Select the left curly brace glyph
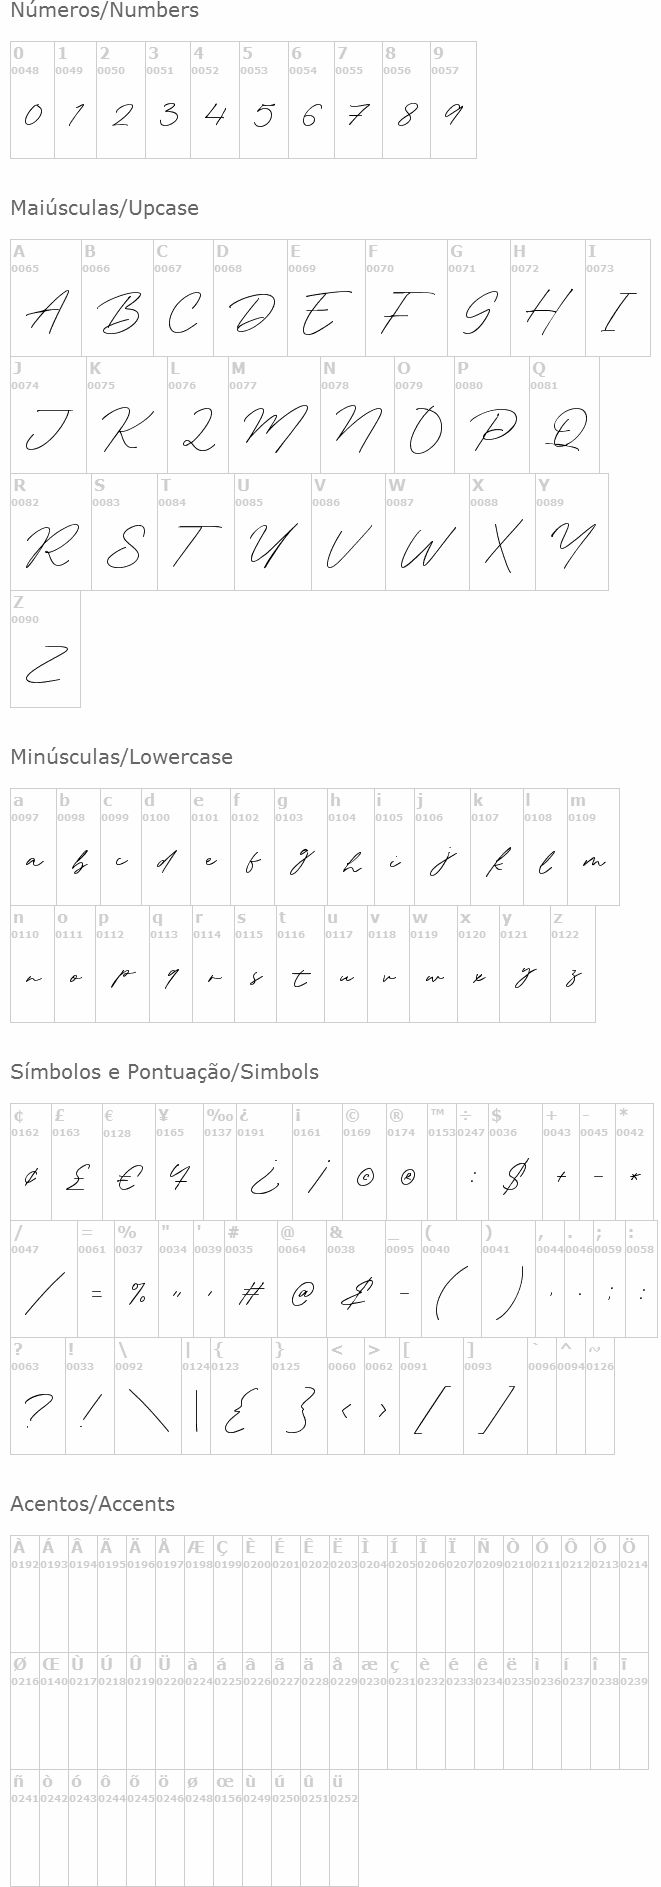This screenshot has width=661, height=1887. pyautogui.click(x=239, y=1411)
